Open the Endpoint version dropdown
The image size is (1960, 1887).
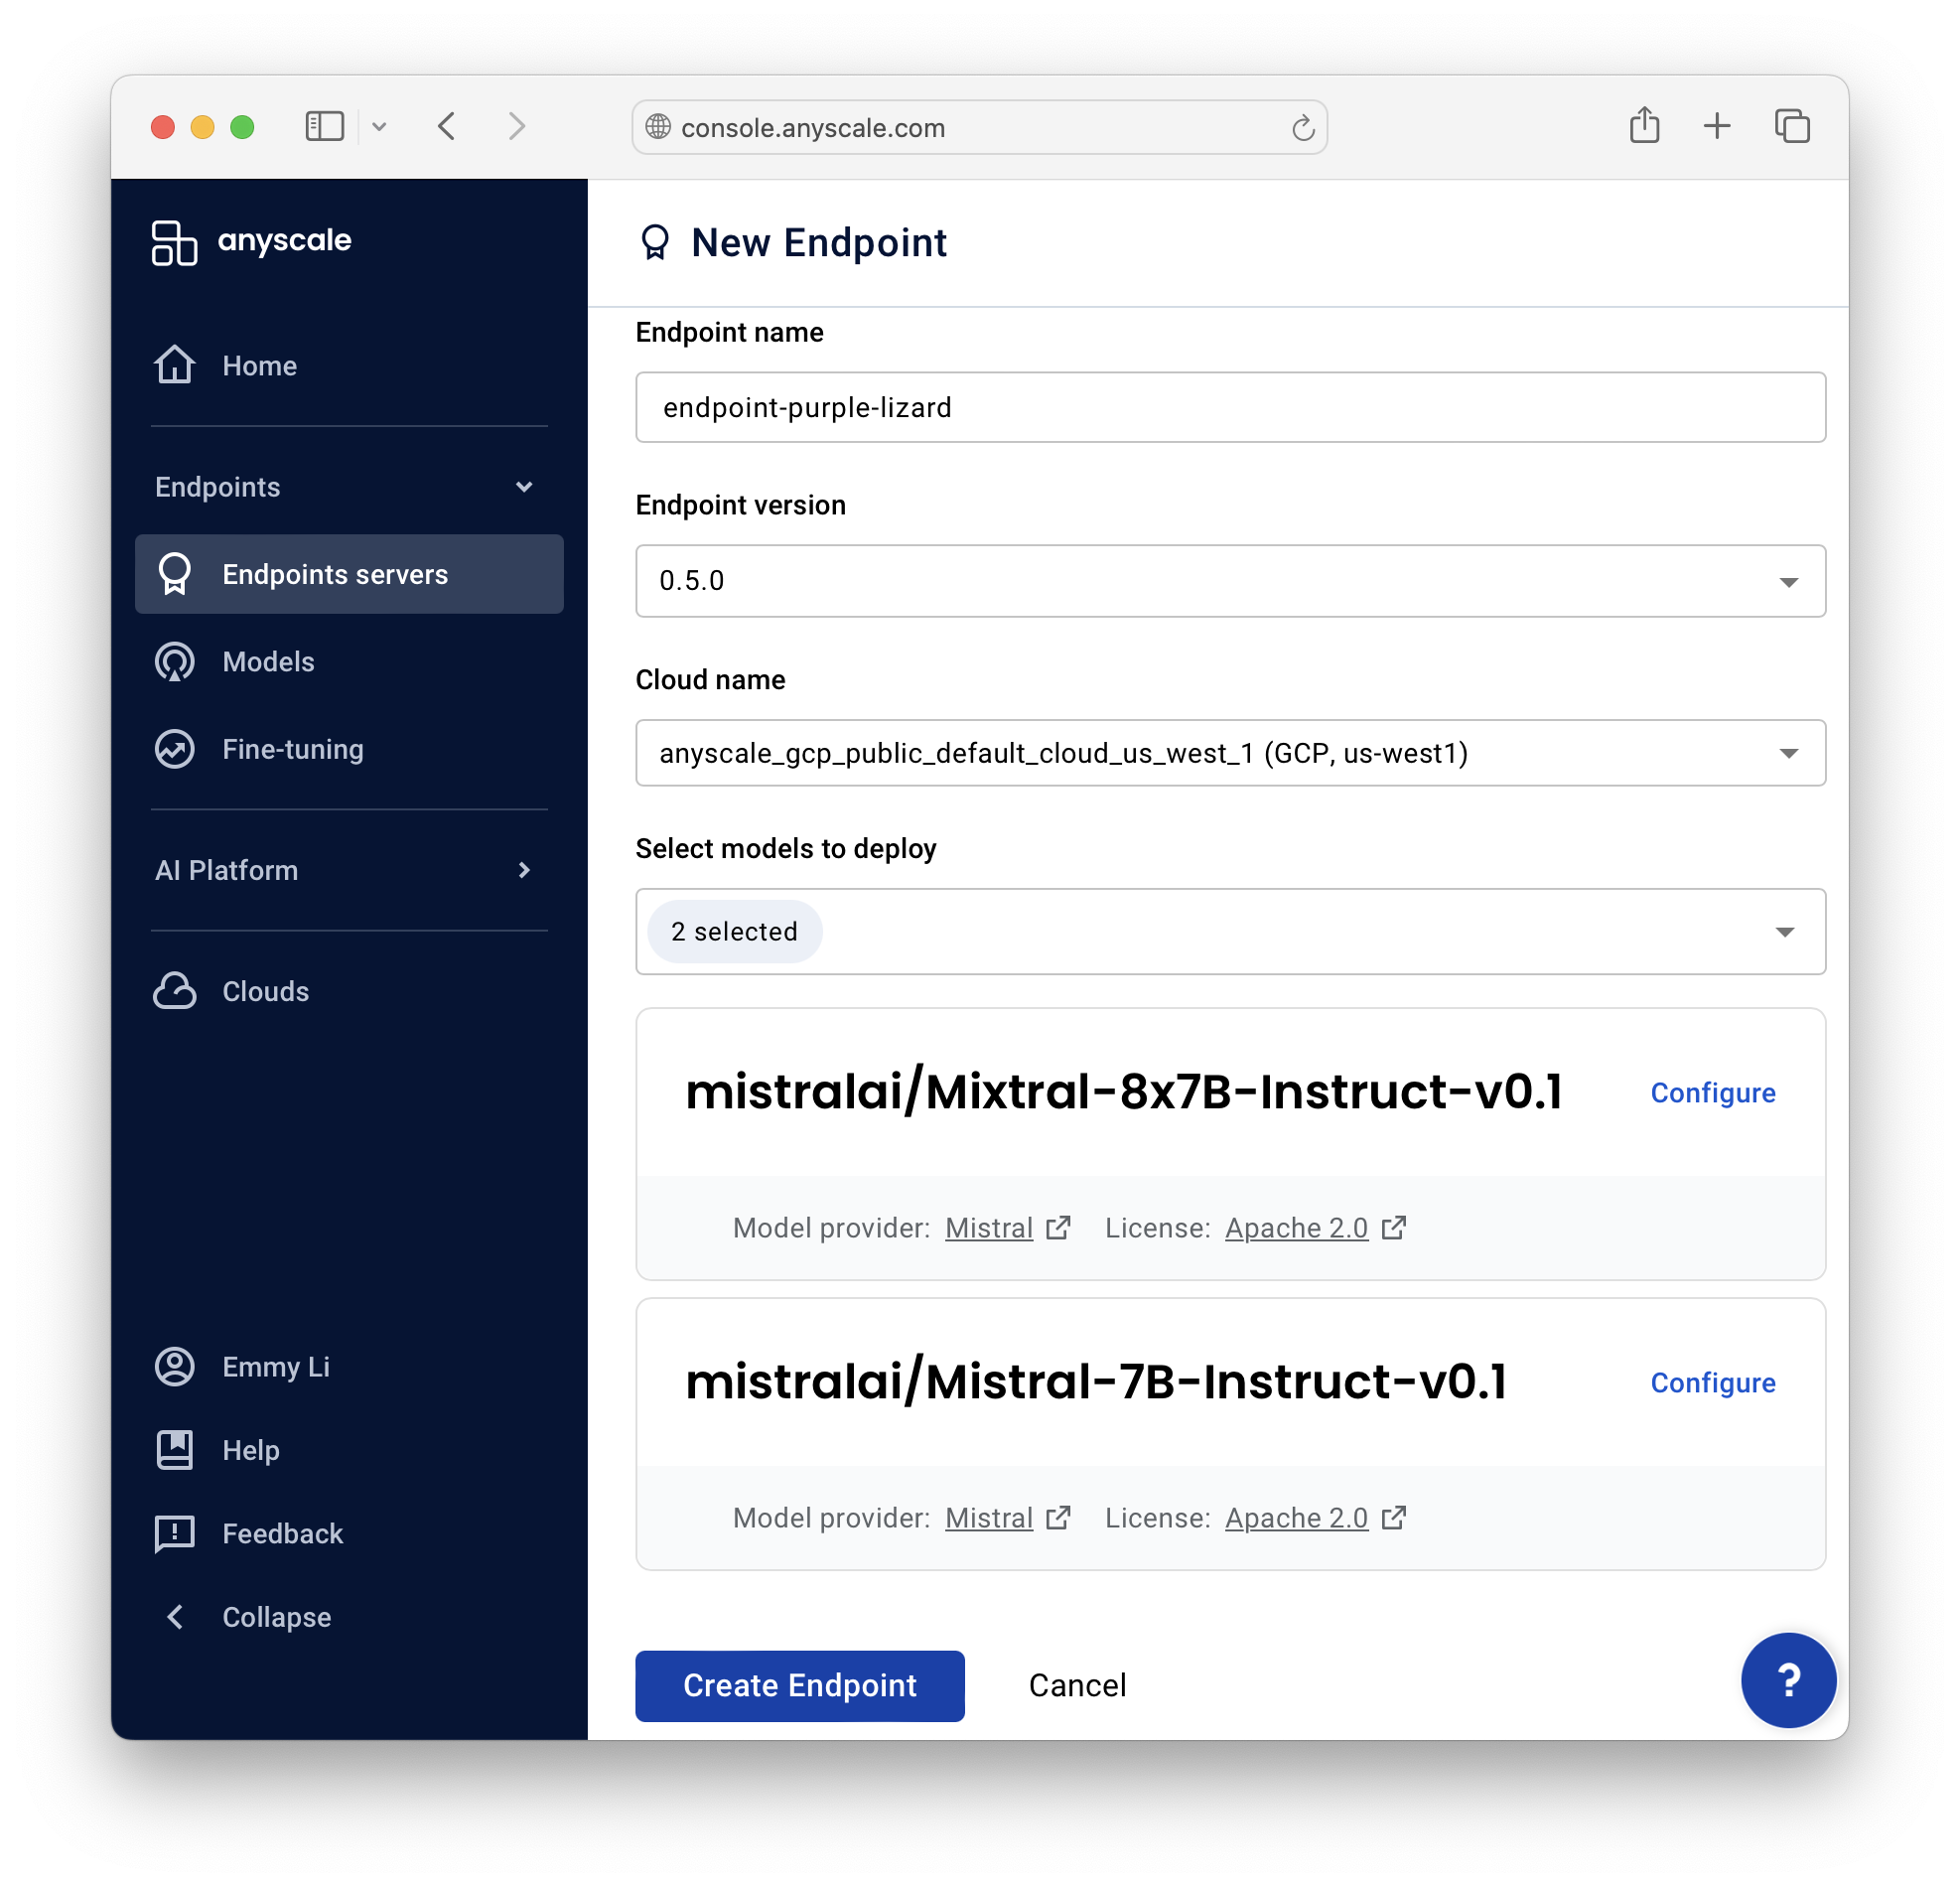point(1230,581)
